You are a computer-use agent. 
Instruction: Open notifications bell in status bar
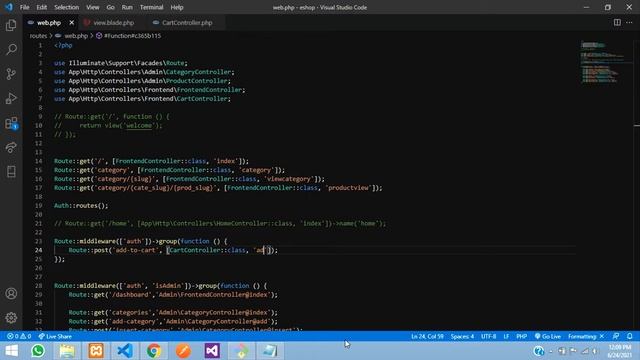[630, 336]
